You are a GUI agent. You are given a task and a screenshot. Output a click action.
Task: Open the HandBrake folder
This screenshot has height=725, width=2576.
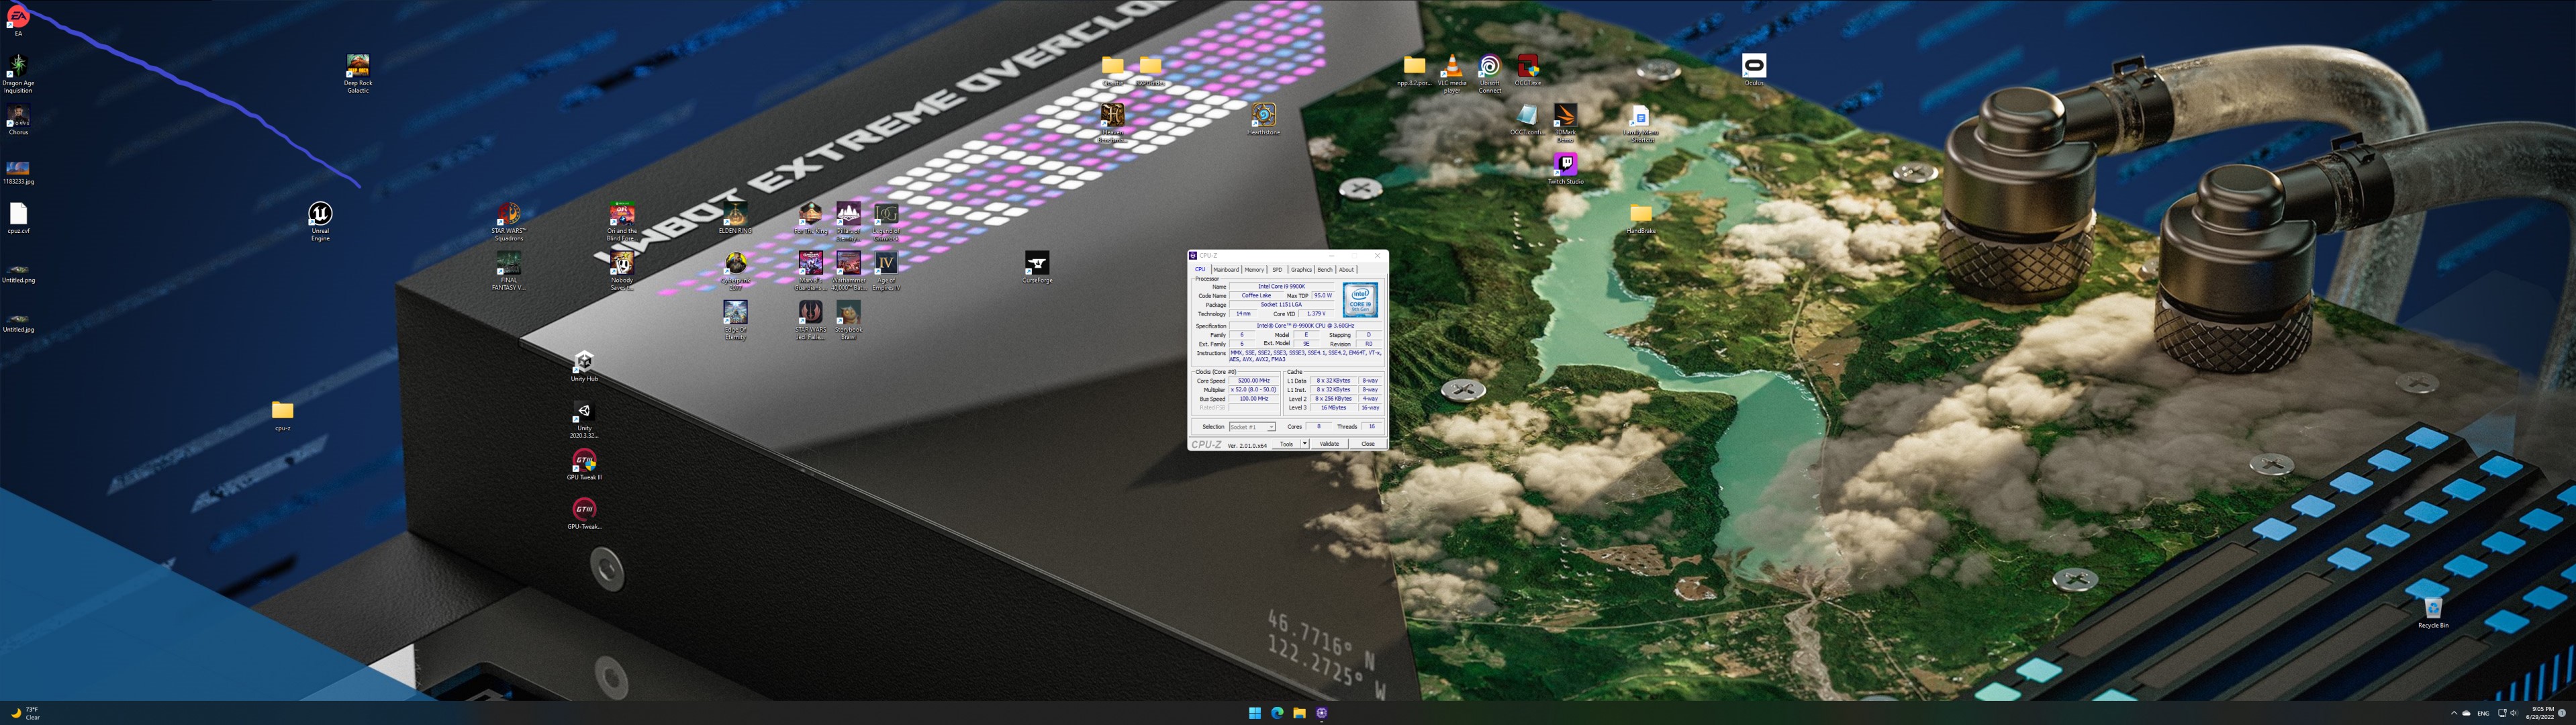1641,218
